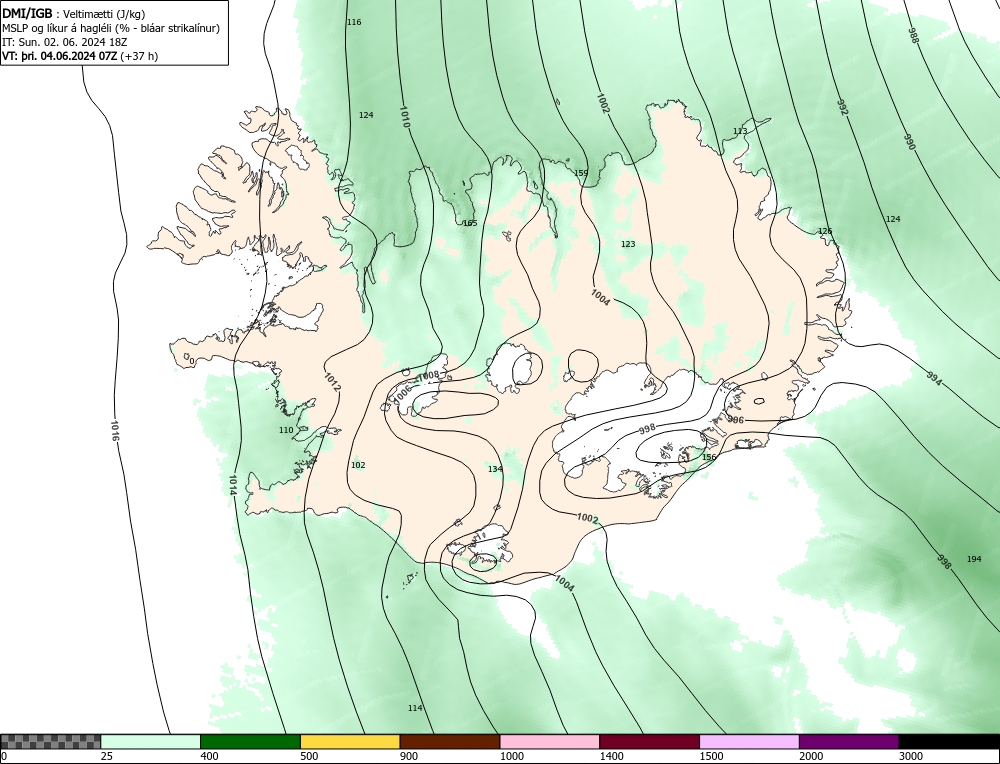Screen dimensions: 1000x764
Task: Select the brown 900–1000 legend swatch
Action: coord(450,741)
